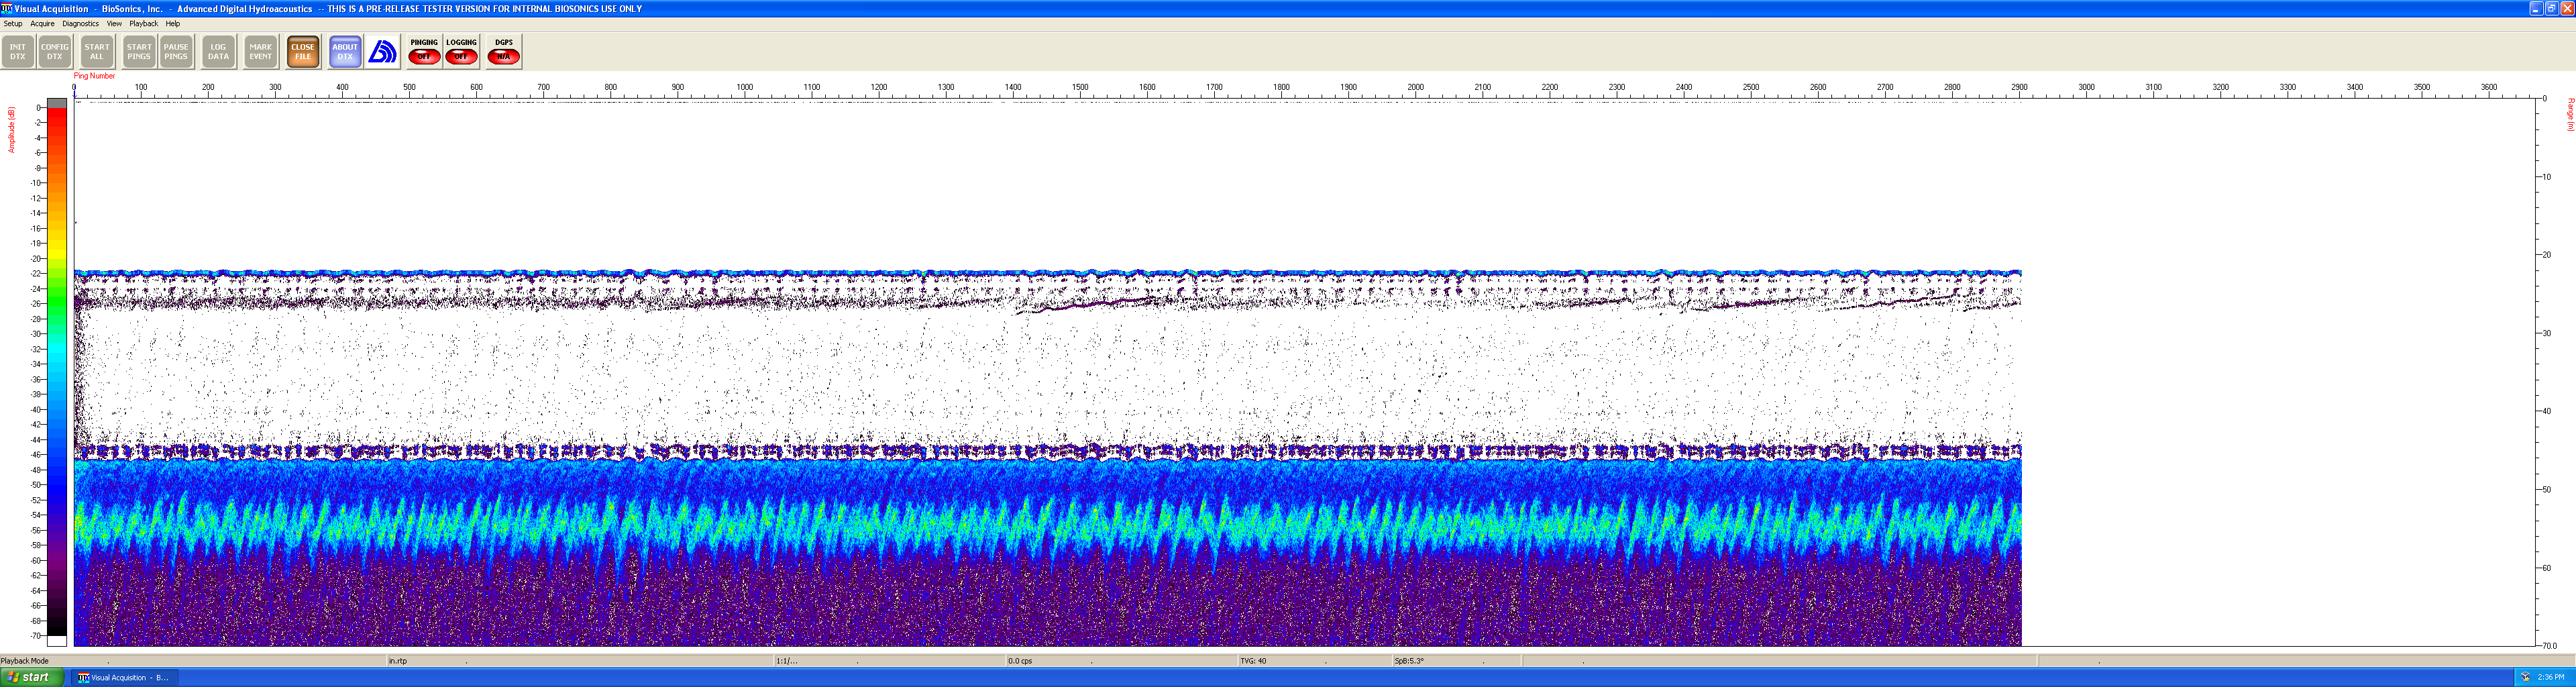2576x687 pixels.
Task: Toggle the PINGING OFF indicator
Action: pos(424,51)
